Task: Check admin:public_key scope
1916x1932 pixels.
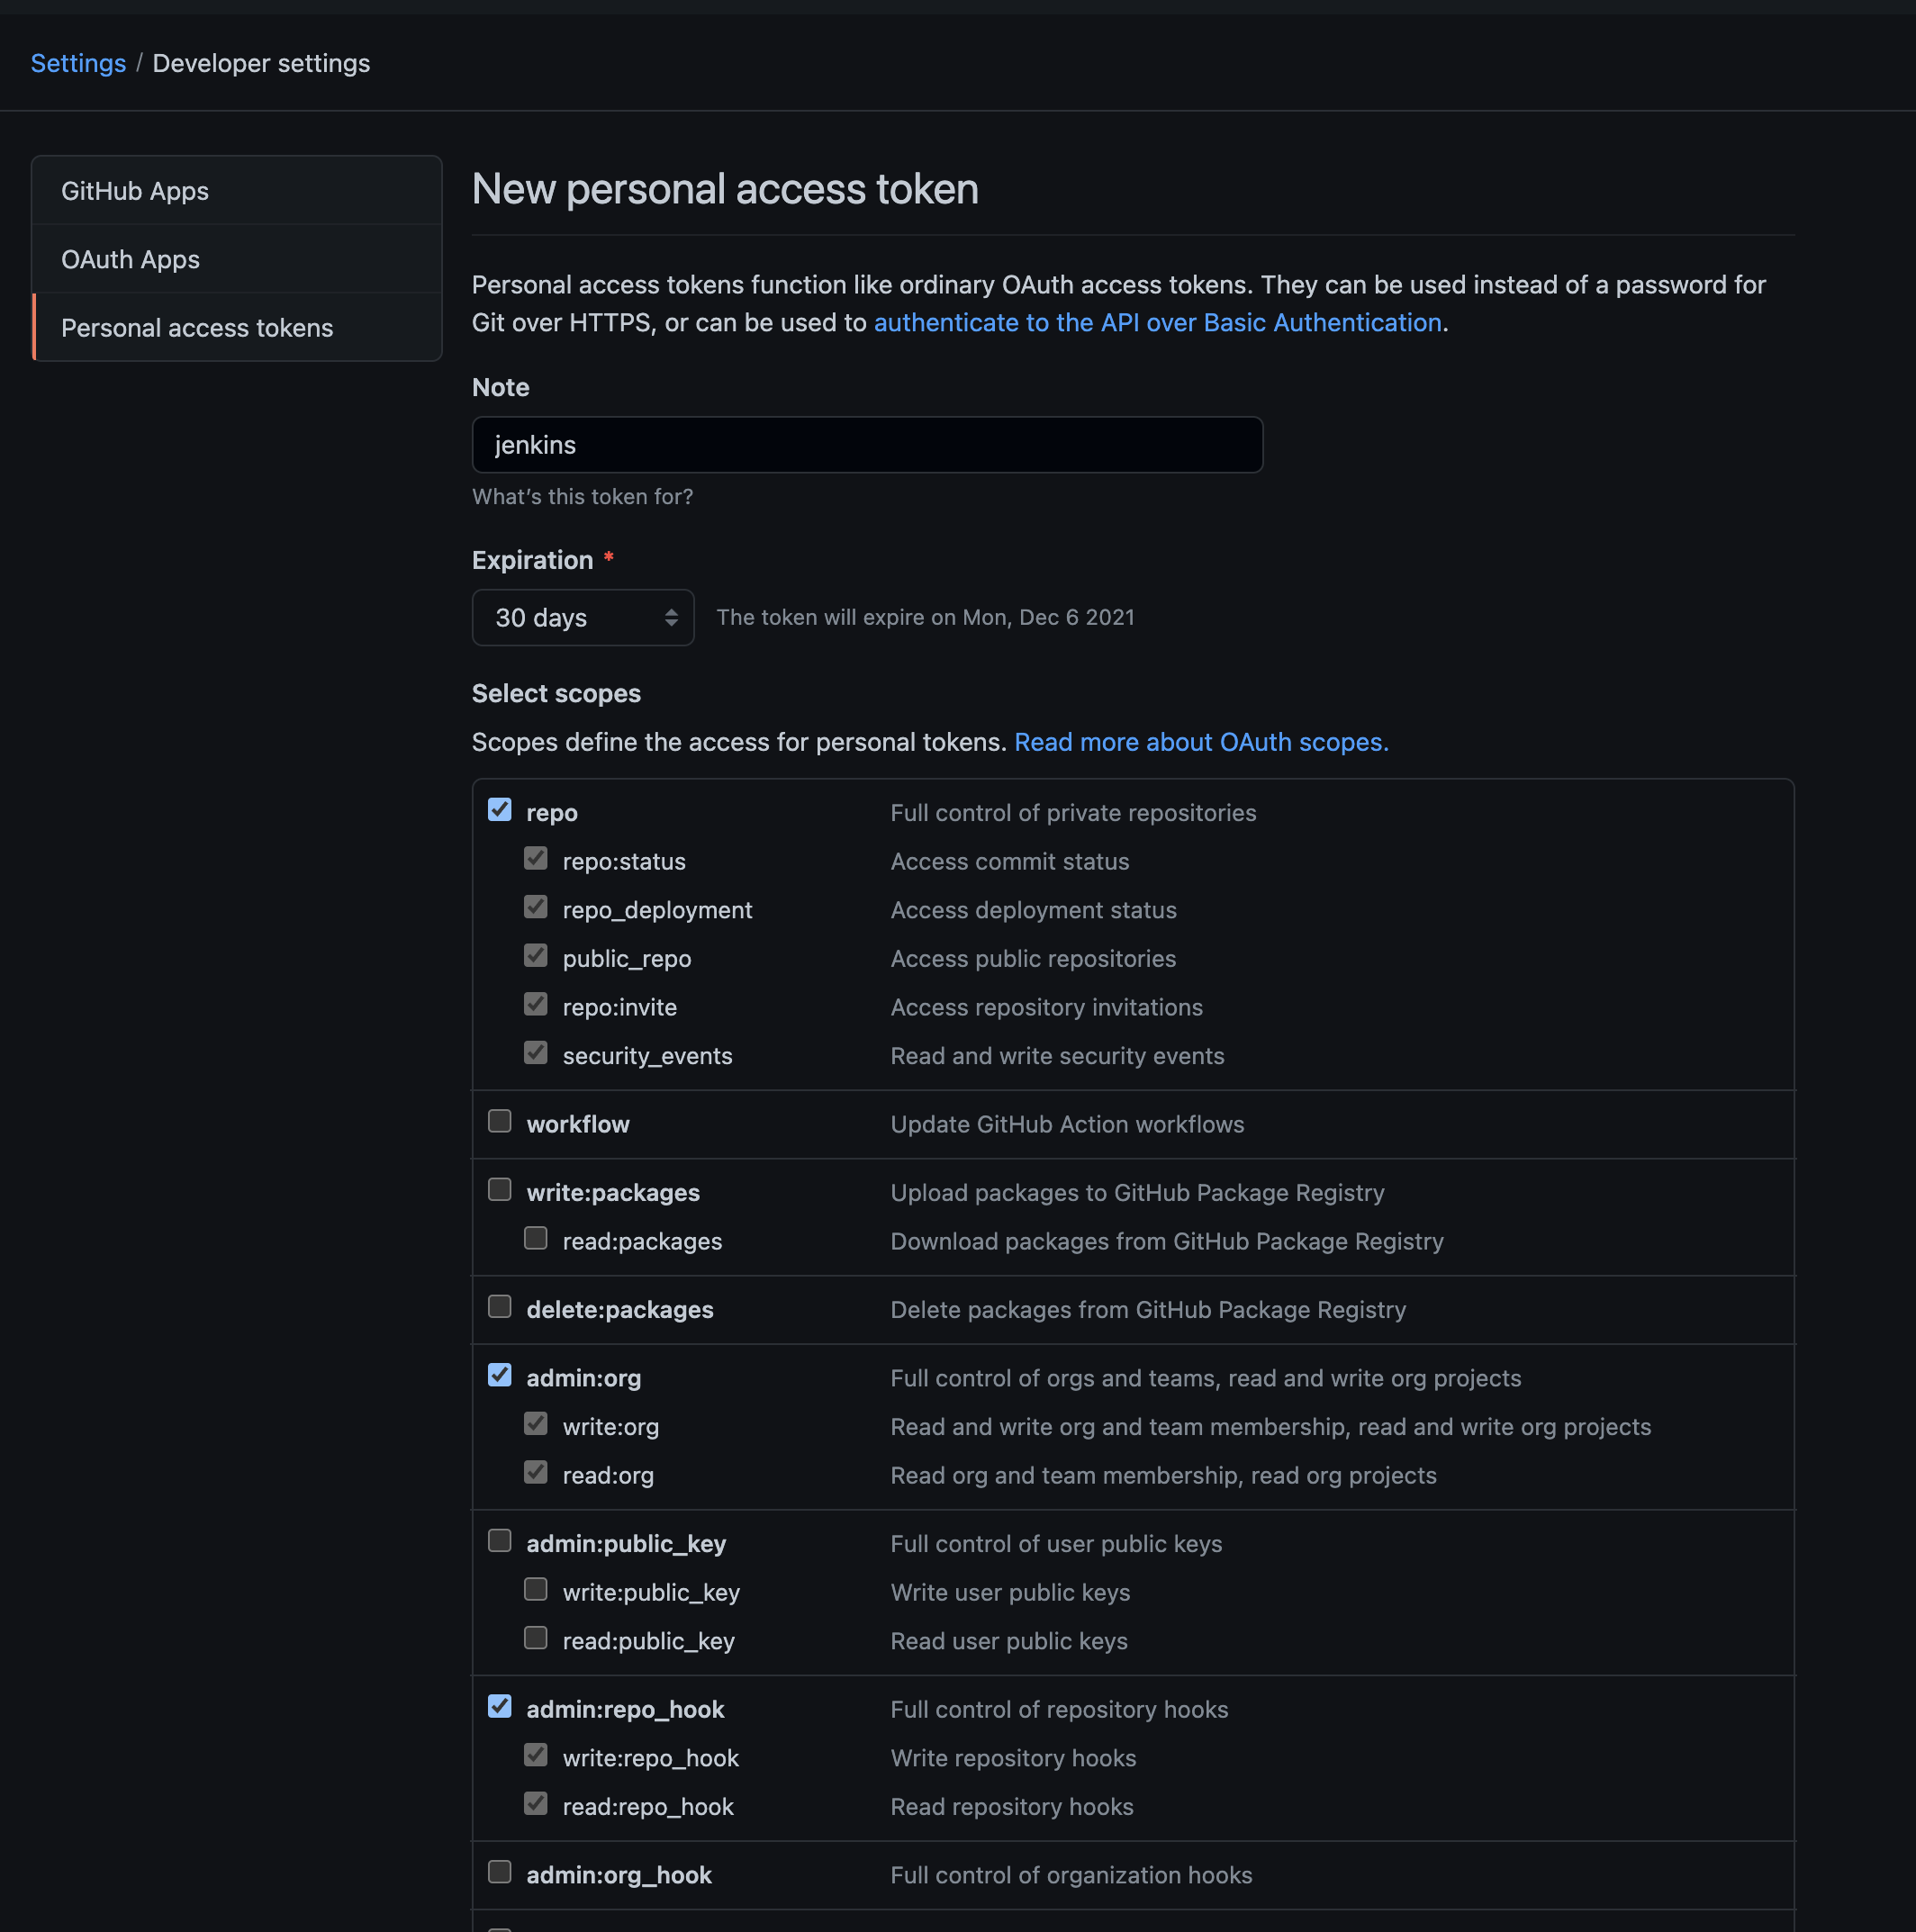Action: (499, 1541)
